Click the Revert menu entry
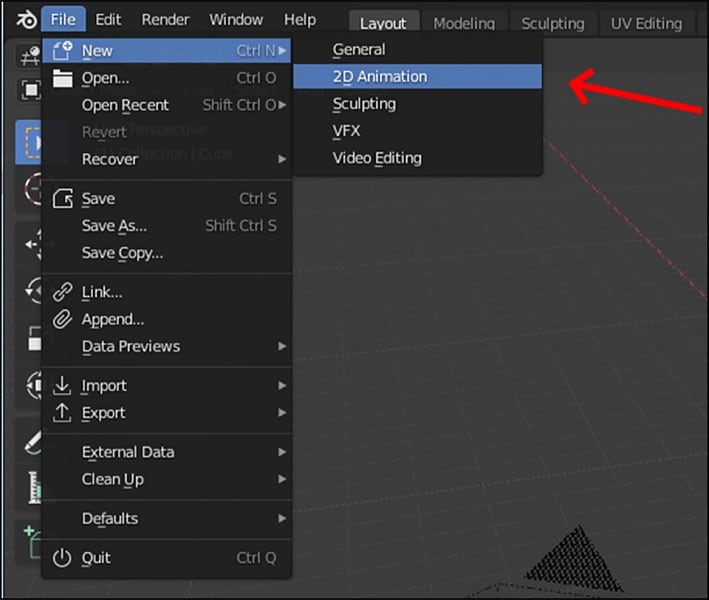709x600 pixels. [x=167, y=132]
